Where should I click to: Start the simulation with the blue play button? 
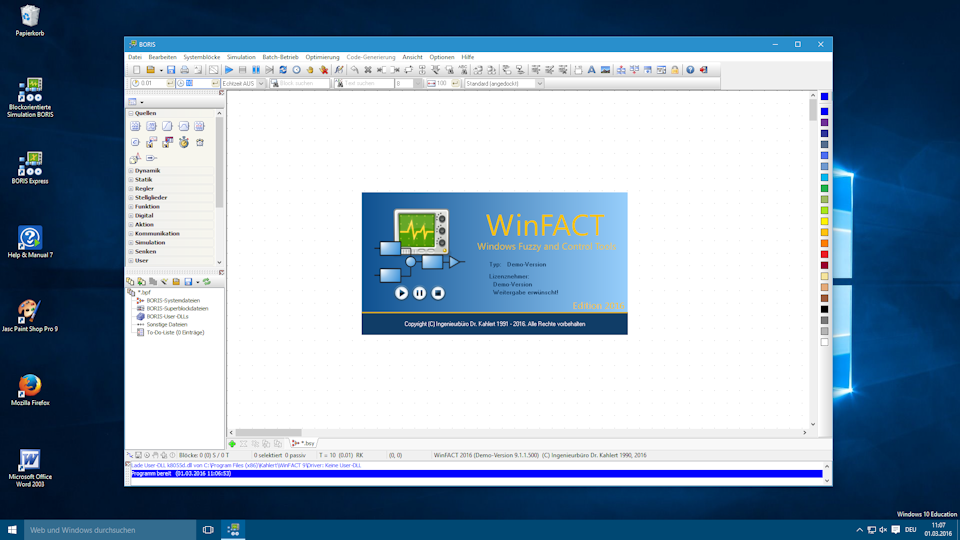(229, 70)
